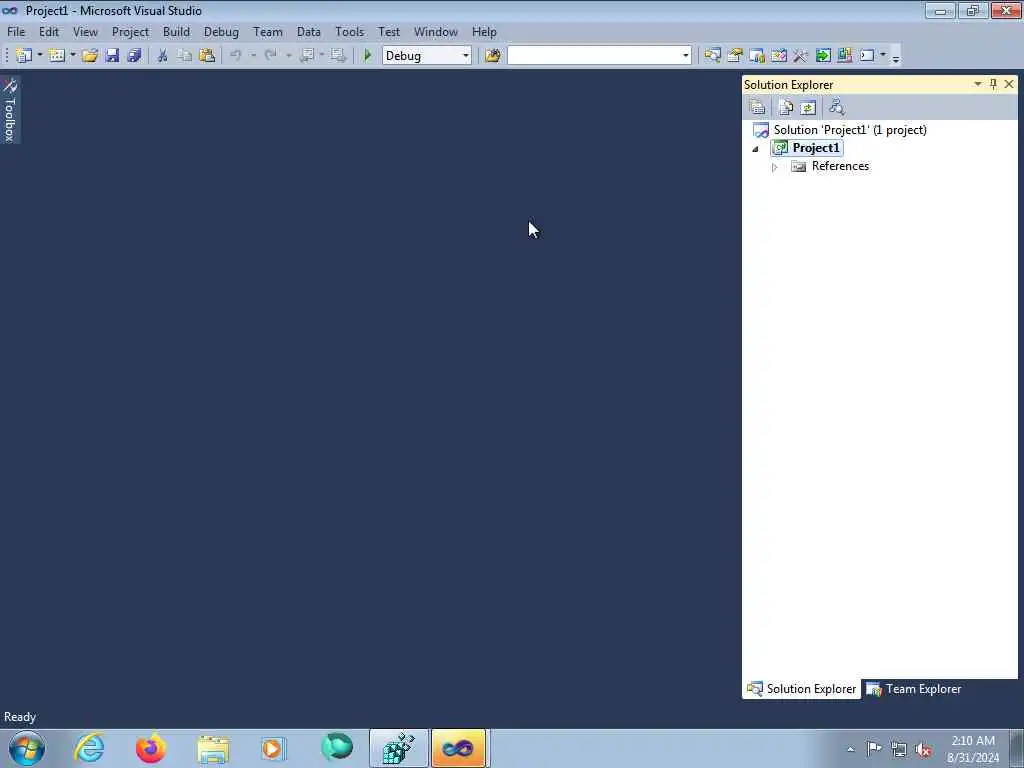Click the Find in Files toolbar icon
The image size is (1024, 768).
(493, 56)
